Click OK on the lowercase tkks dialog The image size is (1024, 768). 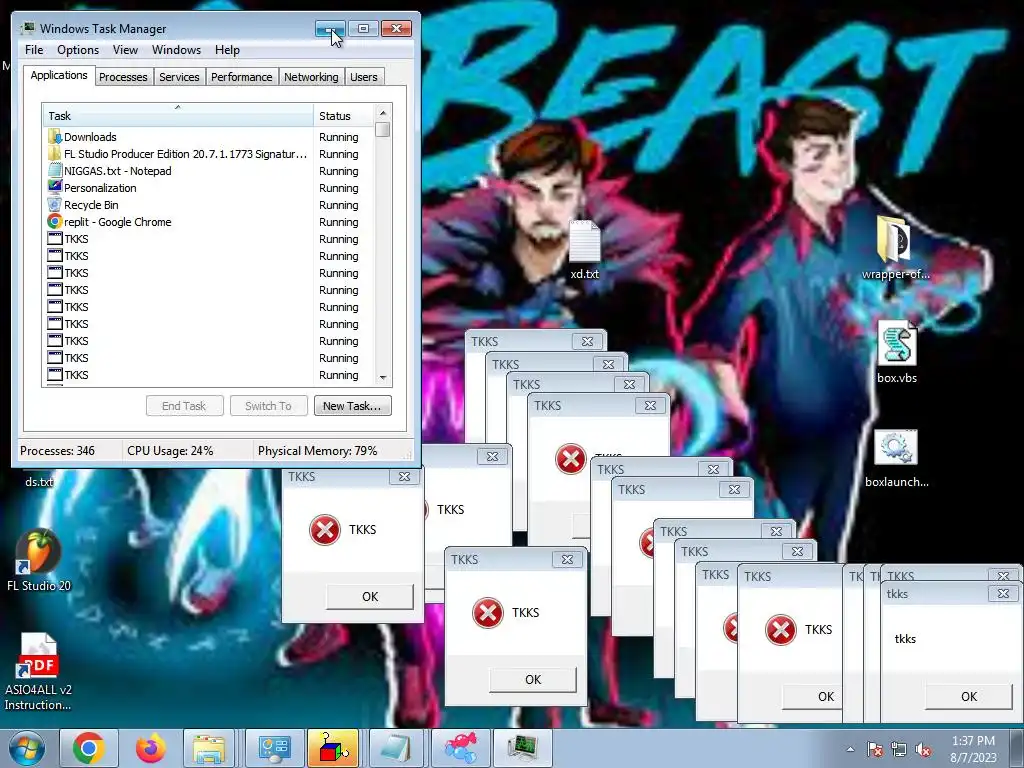coord(968,696)
